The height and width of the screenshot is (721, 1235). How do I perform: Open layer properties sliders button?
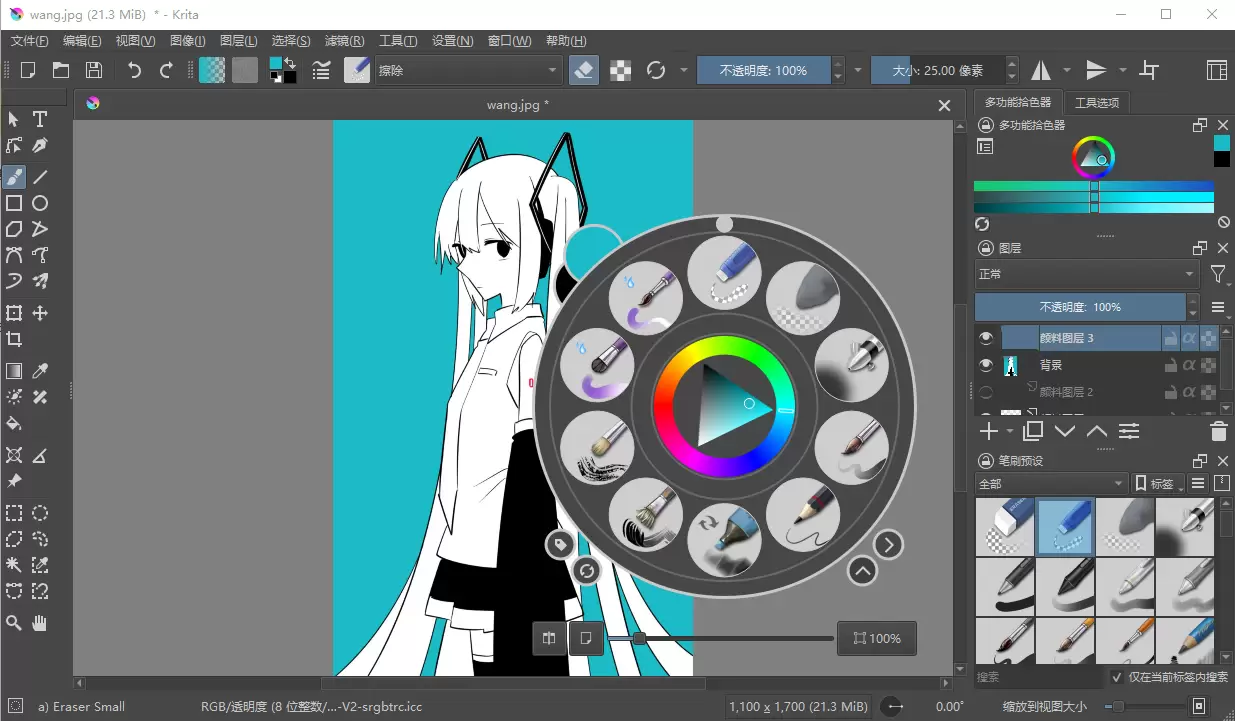coord(1129,431)
